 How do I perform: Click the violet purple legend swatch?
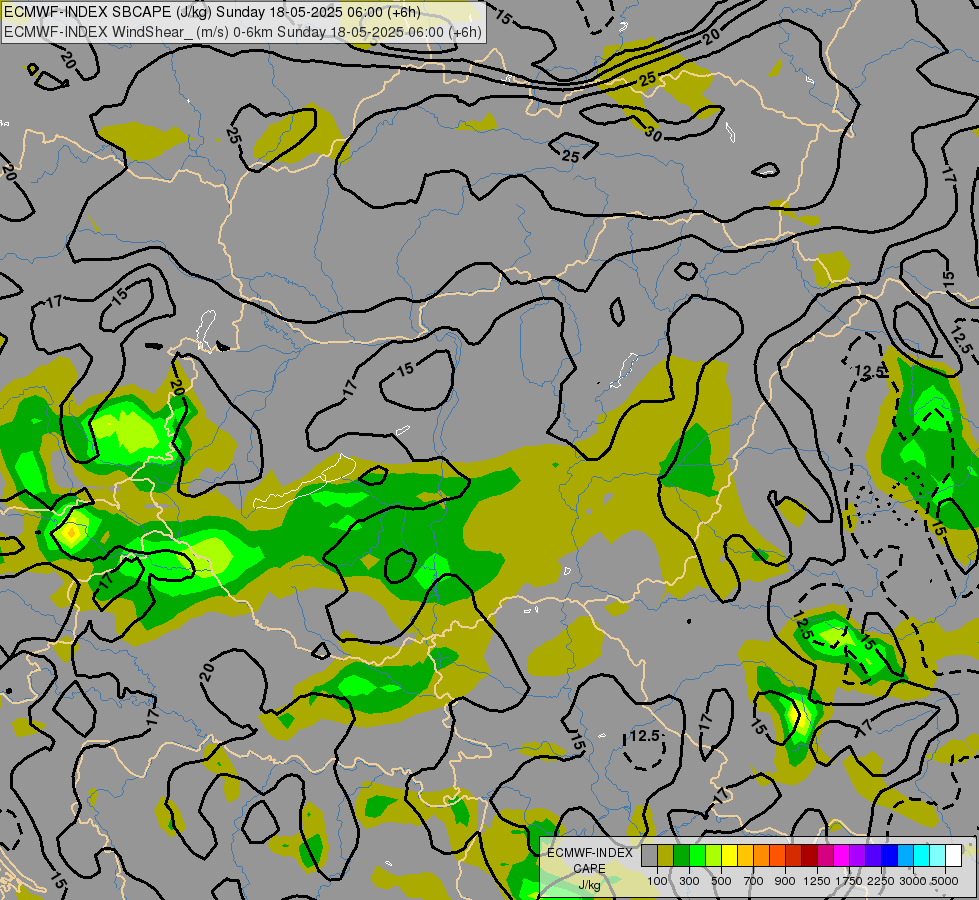(x=858, y=855)
